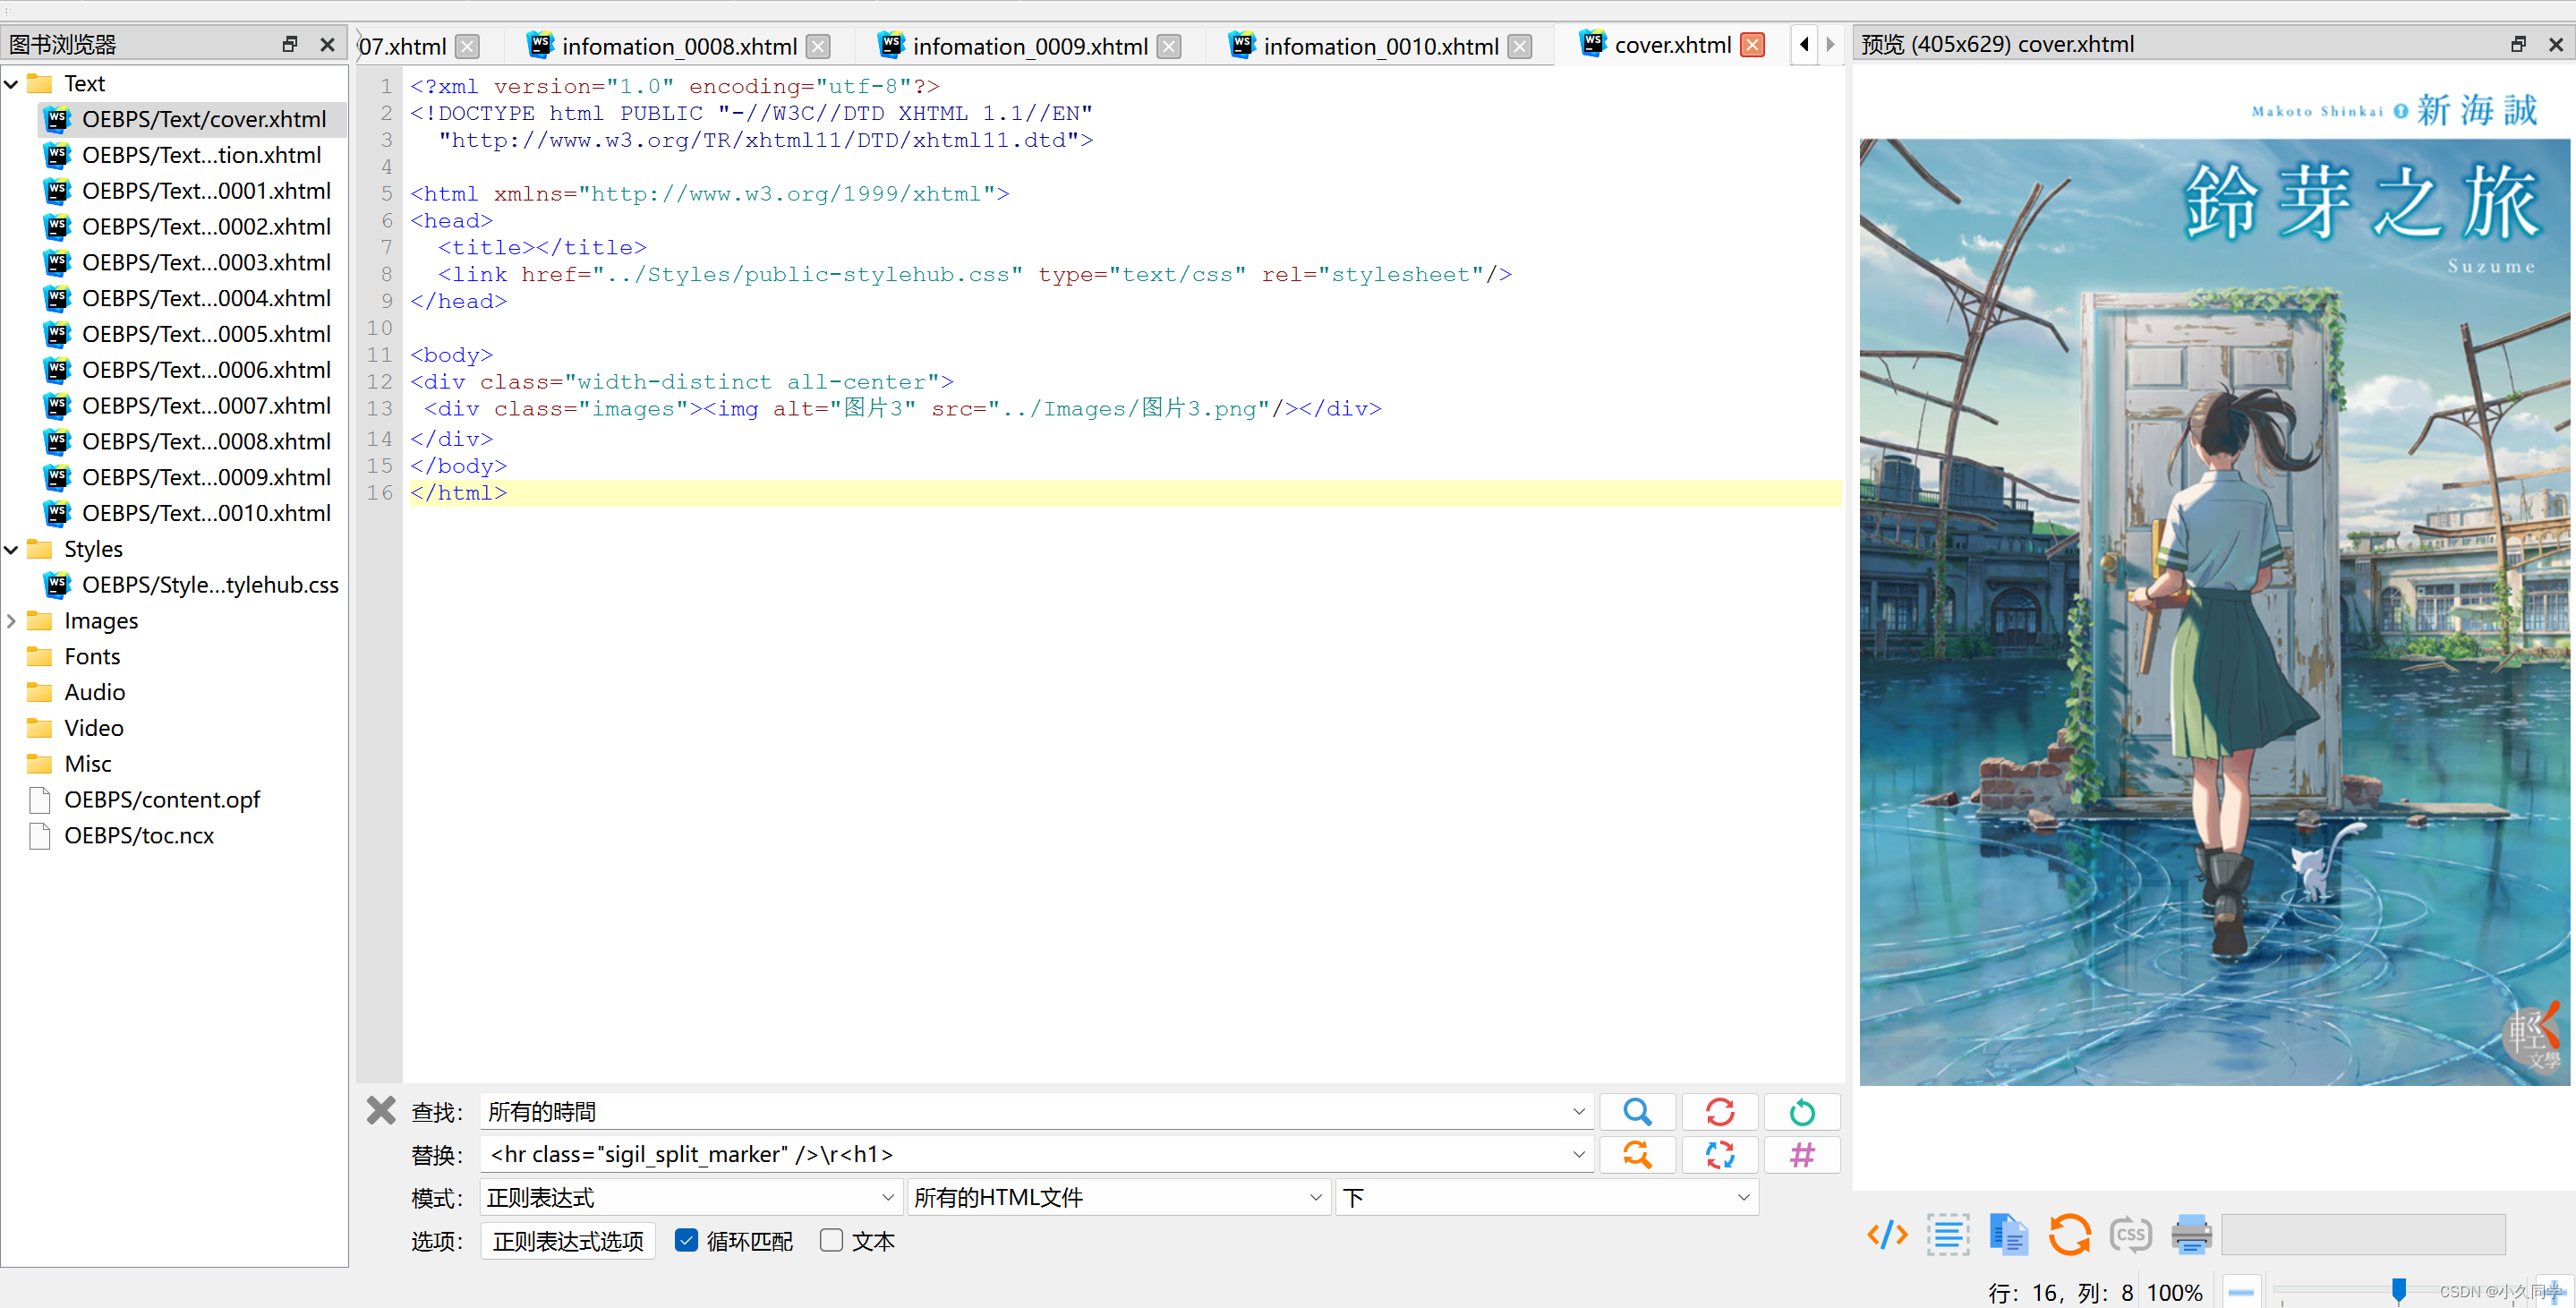Click the red Replace icon
The image size is (2576, 1308).
[x=1719, y=1111]
